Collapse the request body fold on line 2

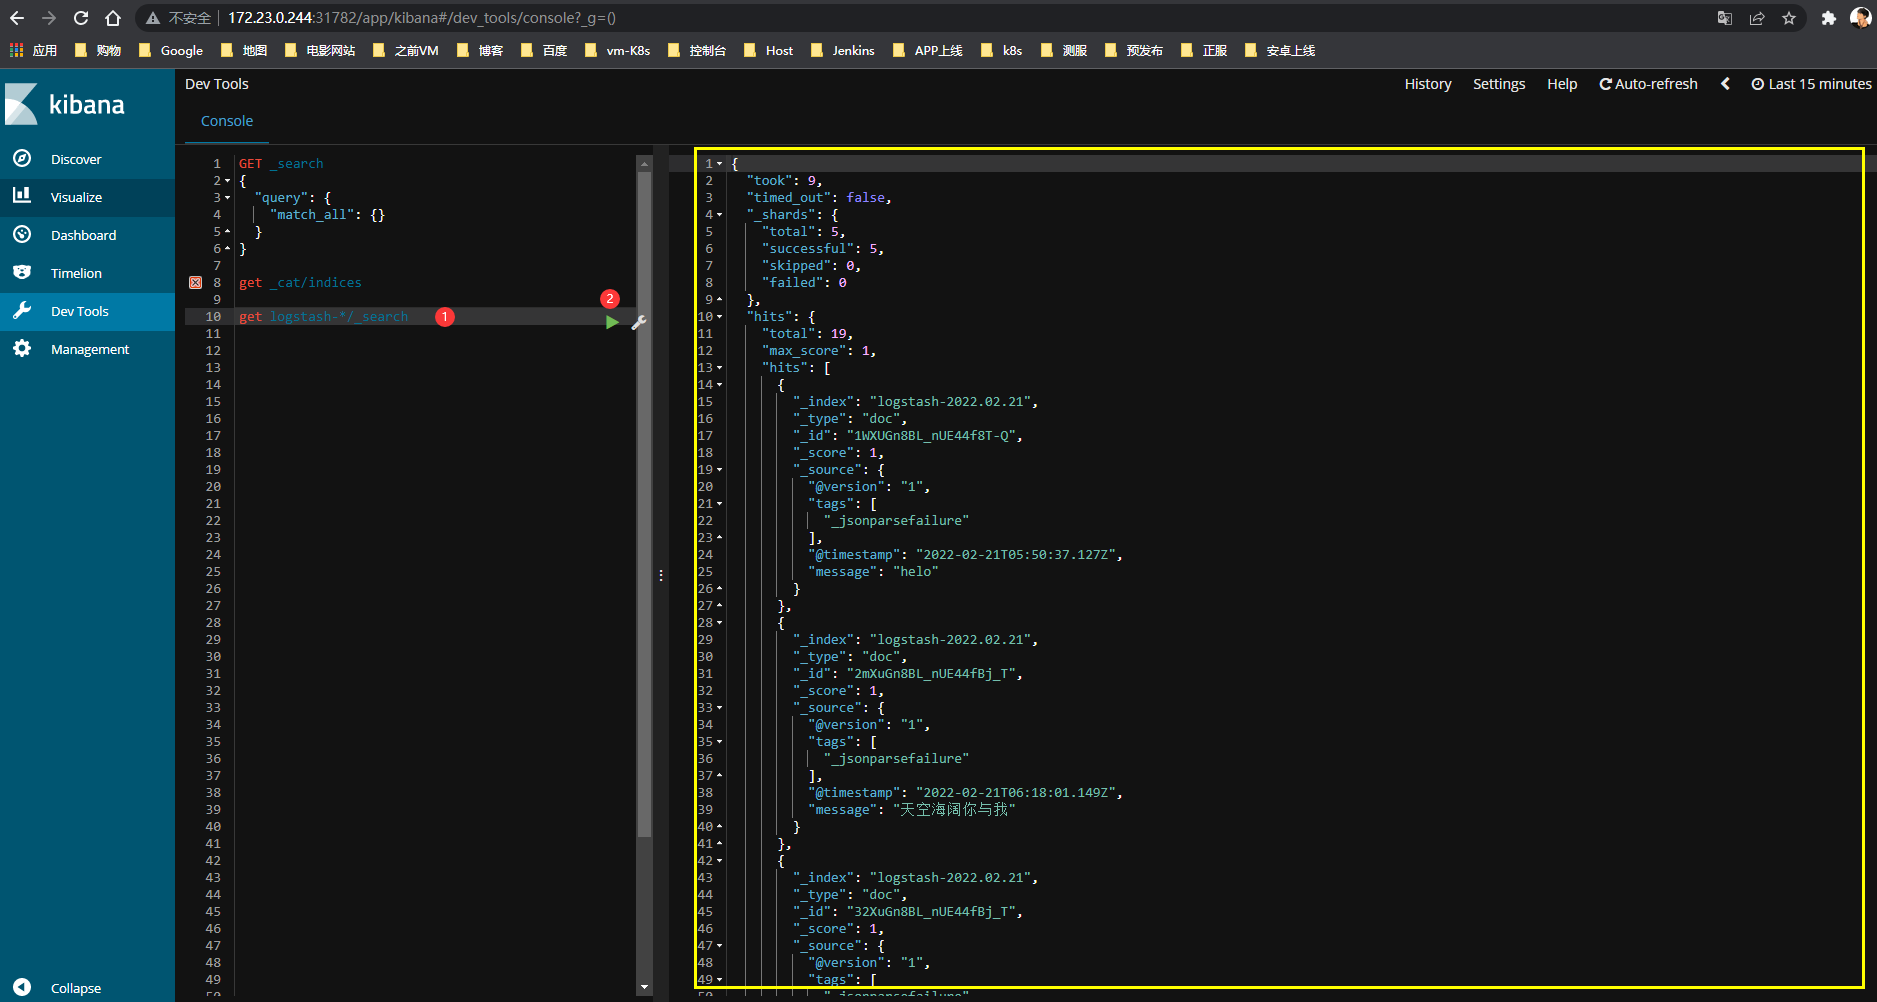tap(227, 181)
